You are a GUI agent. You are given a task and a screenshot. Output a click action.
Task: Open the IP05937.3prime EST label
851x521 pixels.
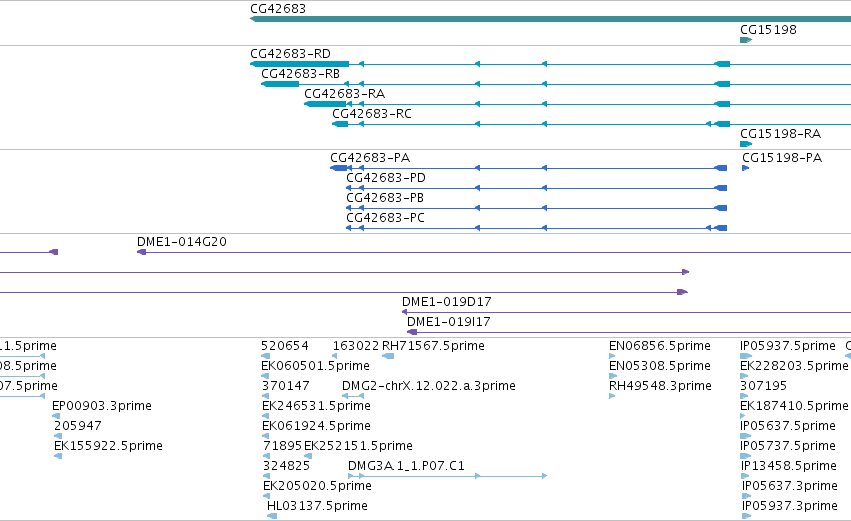[x=790, y=507]
